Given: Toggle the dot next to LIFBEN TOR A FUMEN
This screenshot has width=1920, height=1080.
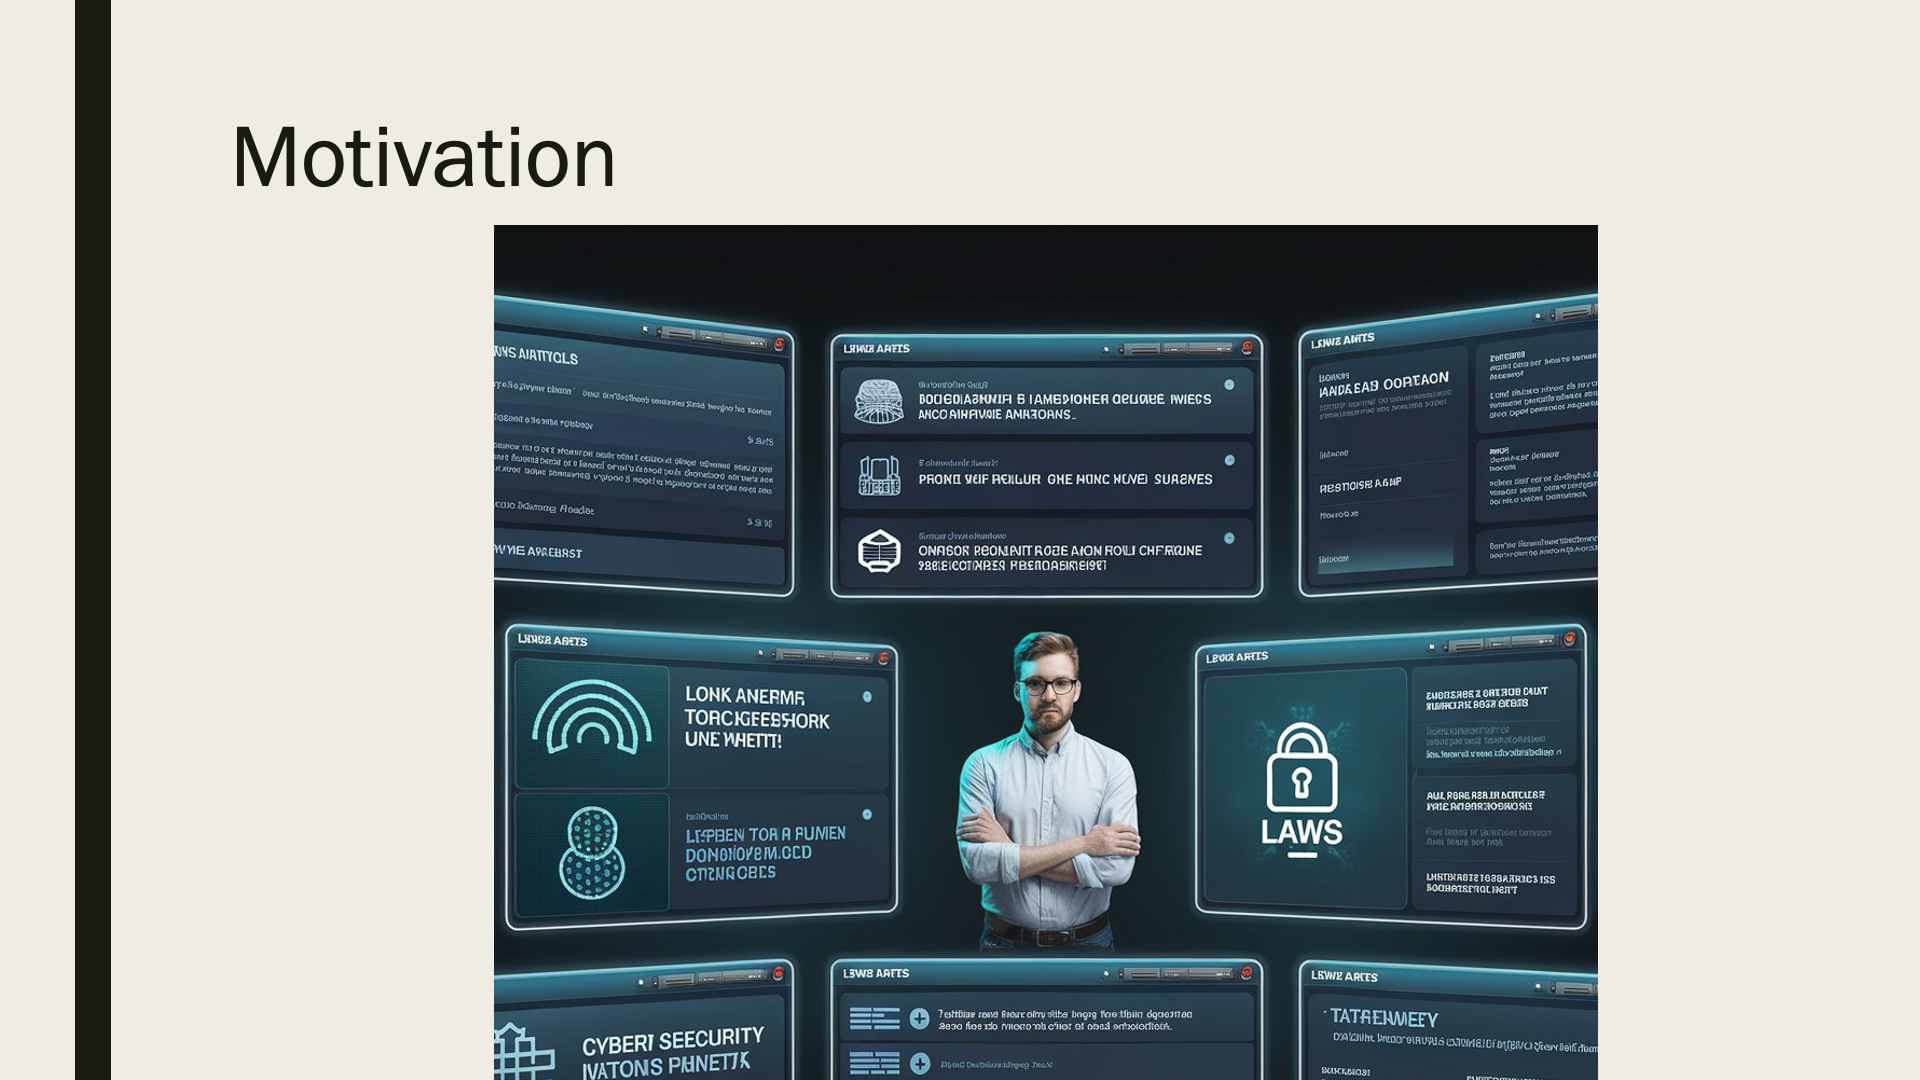Looking at the screenshot, I should (867, 815).
